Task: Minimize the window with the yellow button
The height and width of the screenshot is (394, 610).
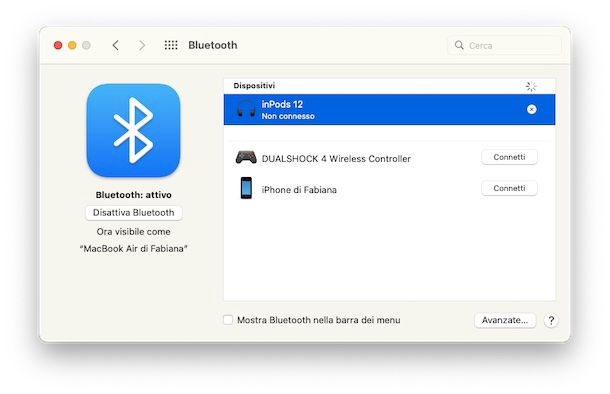Action: point(72,45)
